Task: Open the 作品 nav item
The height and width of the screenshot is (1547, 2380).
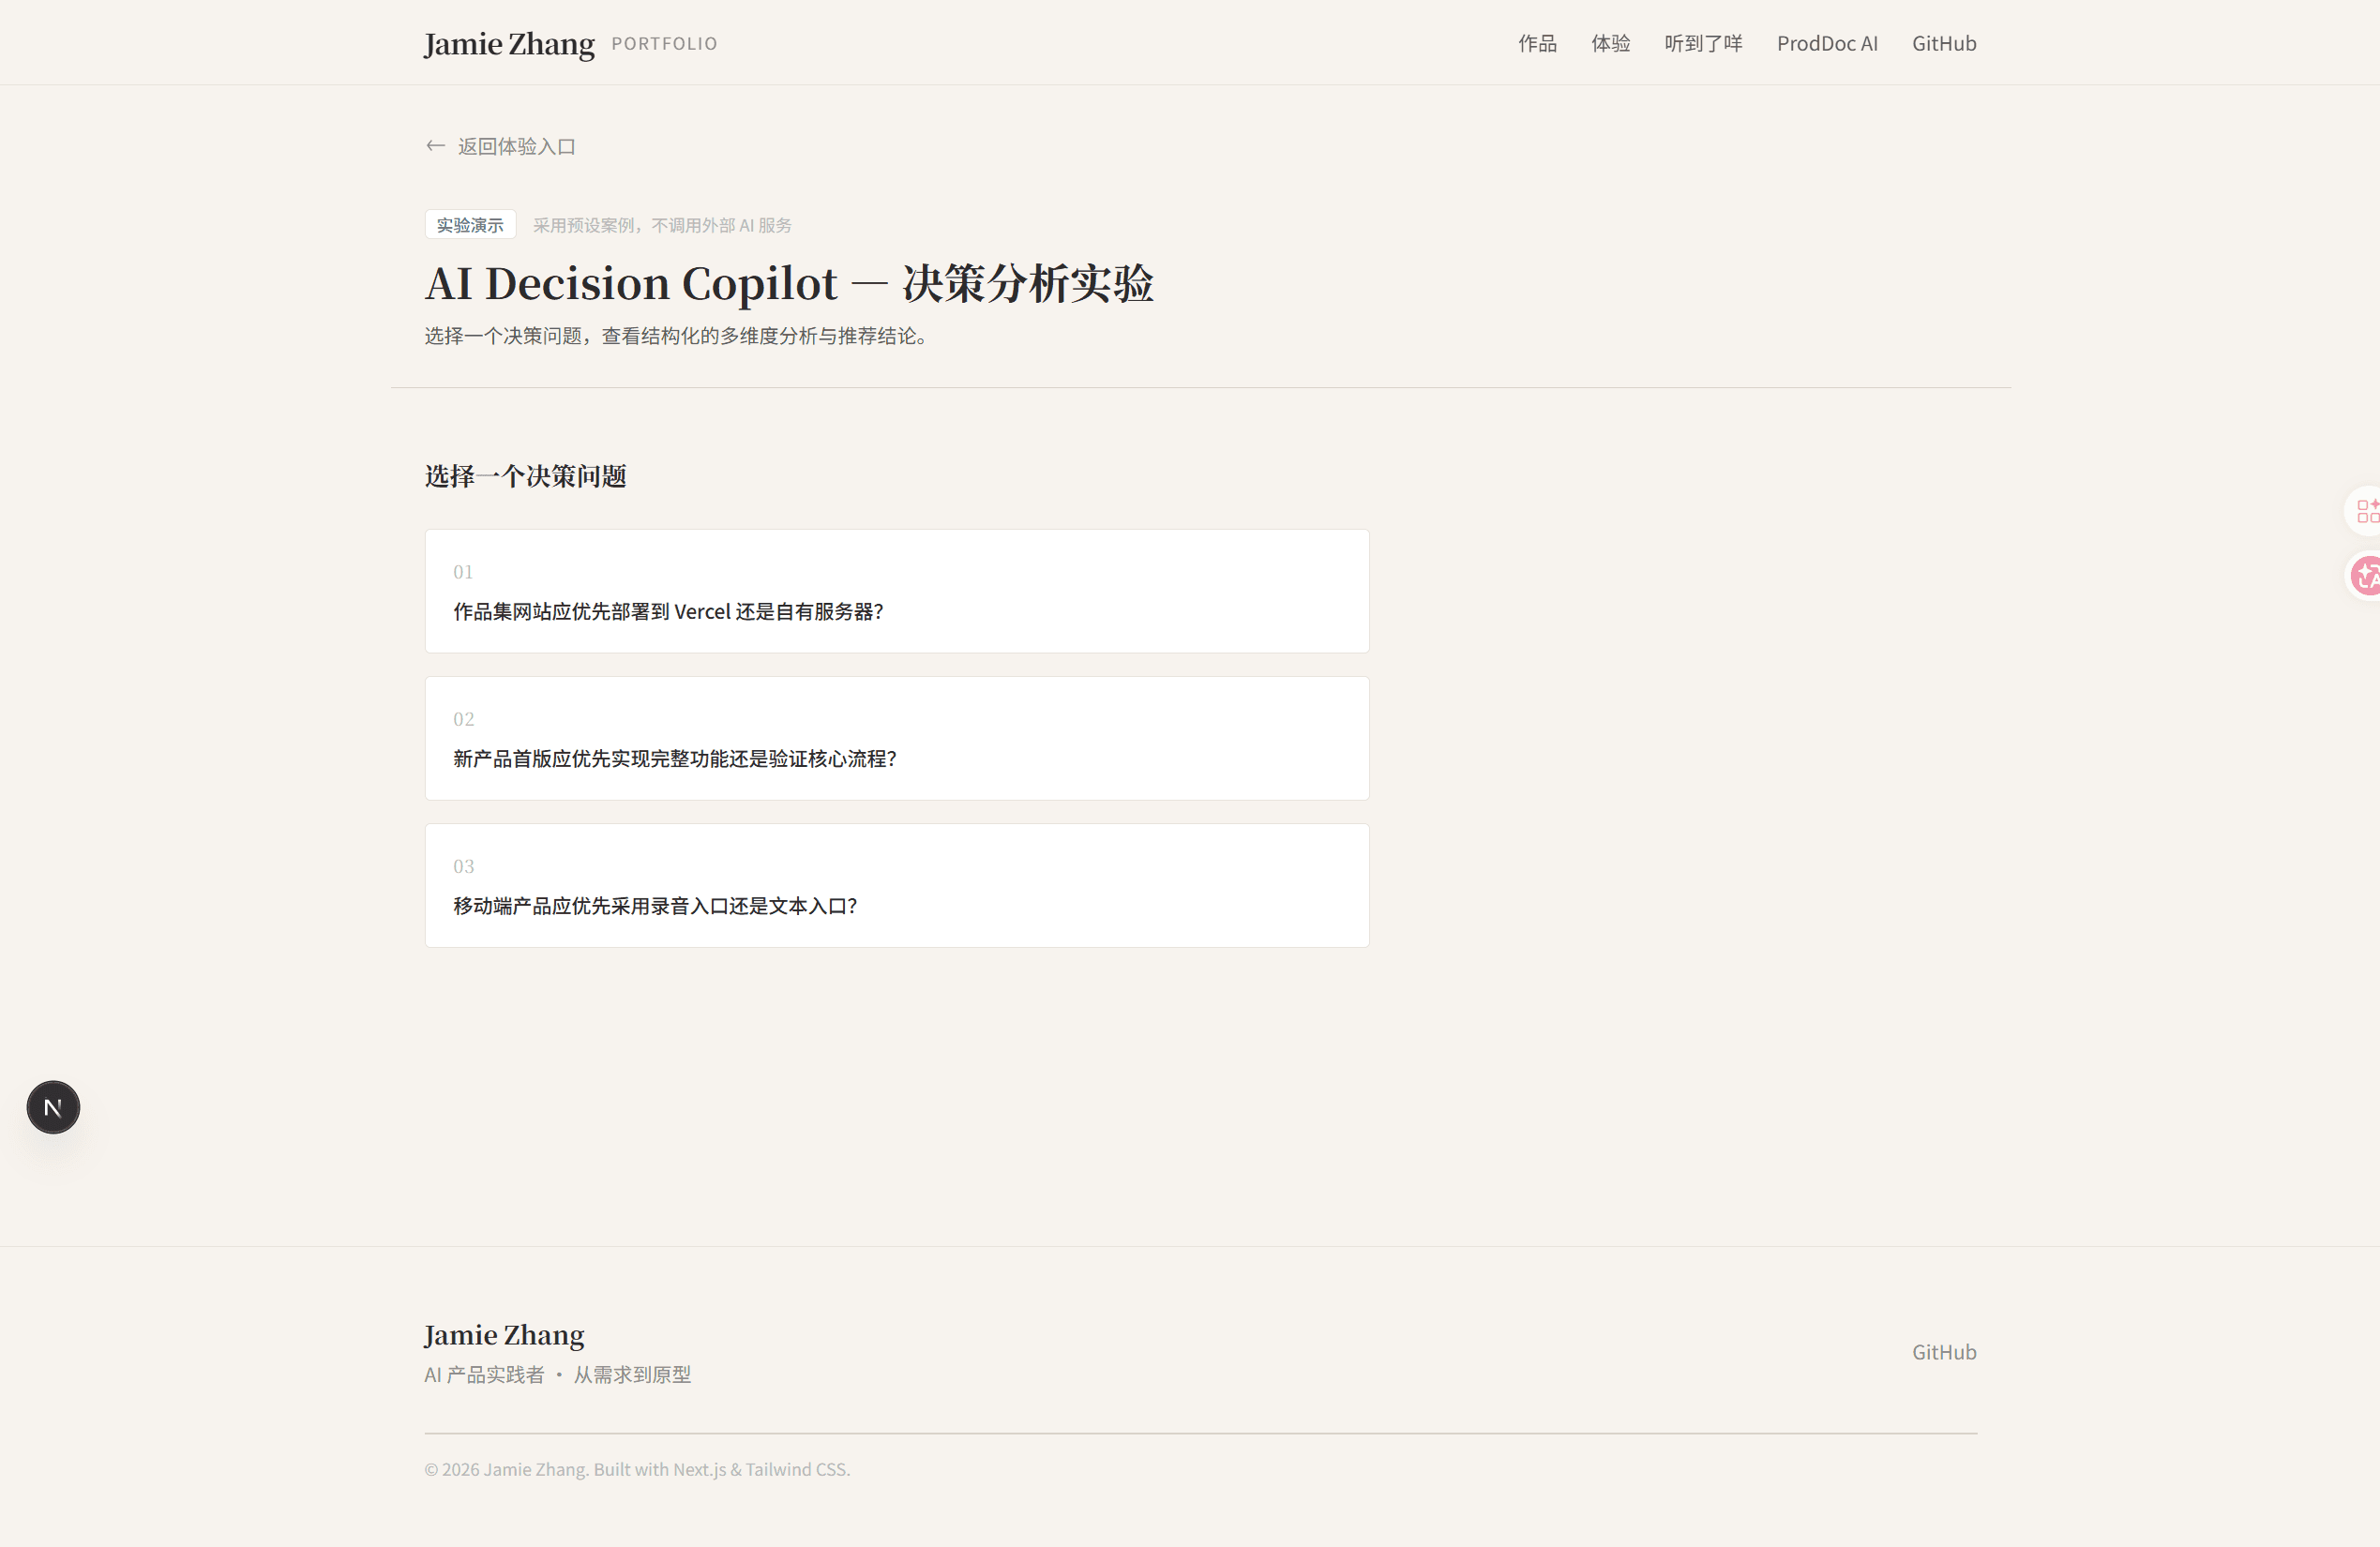Action: point(1537,43)
